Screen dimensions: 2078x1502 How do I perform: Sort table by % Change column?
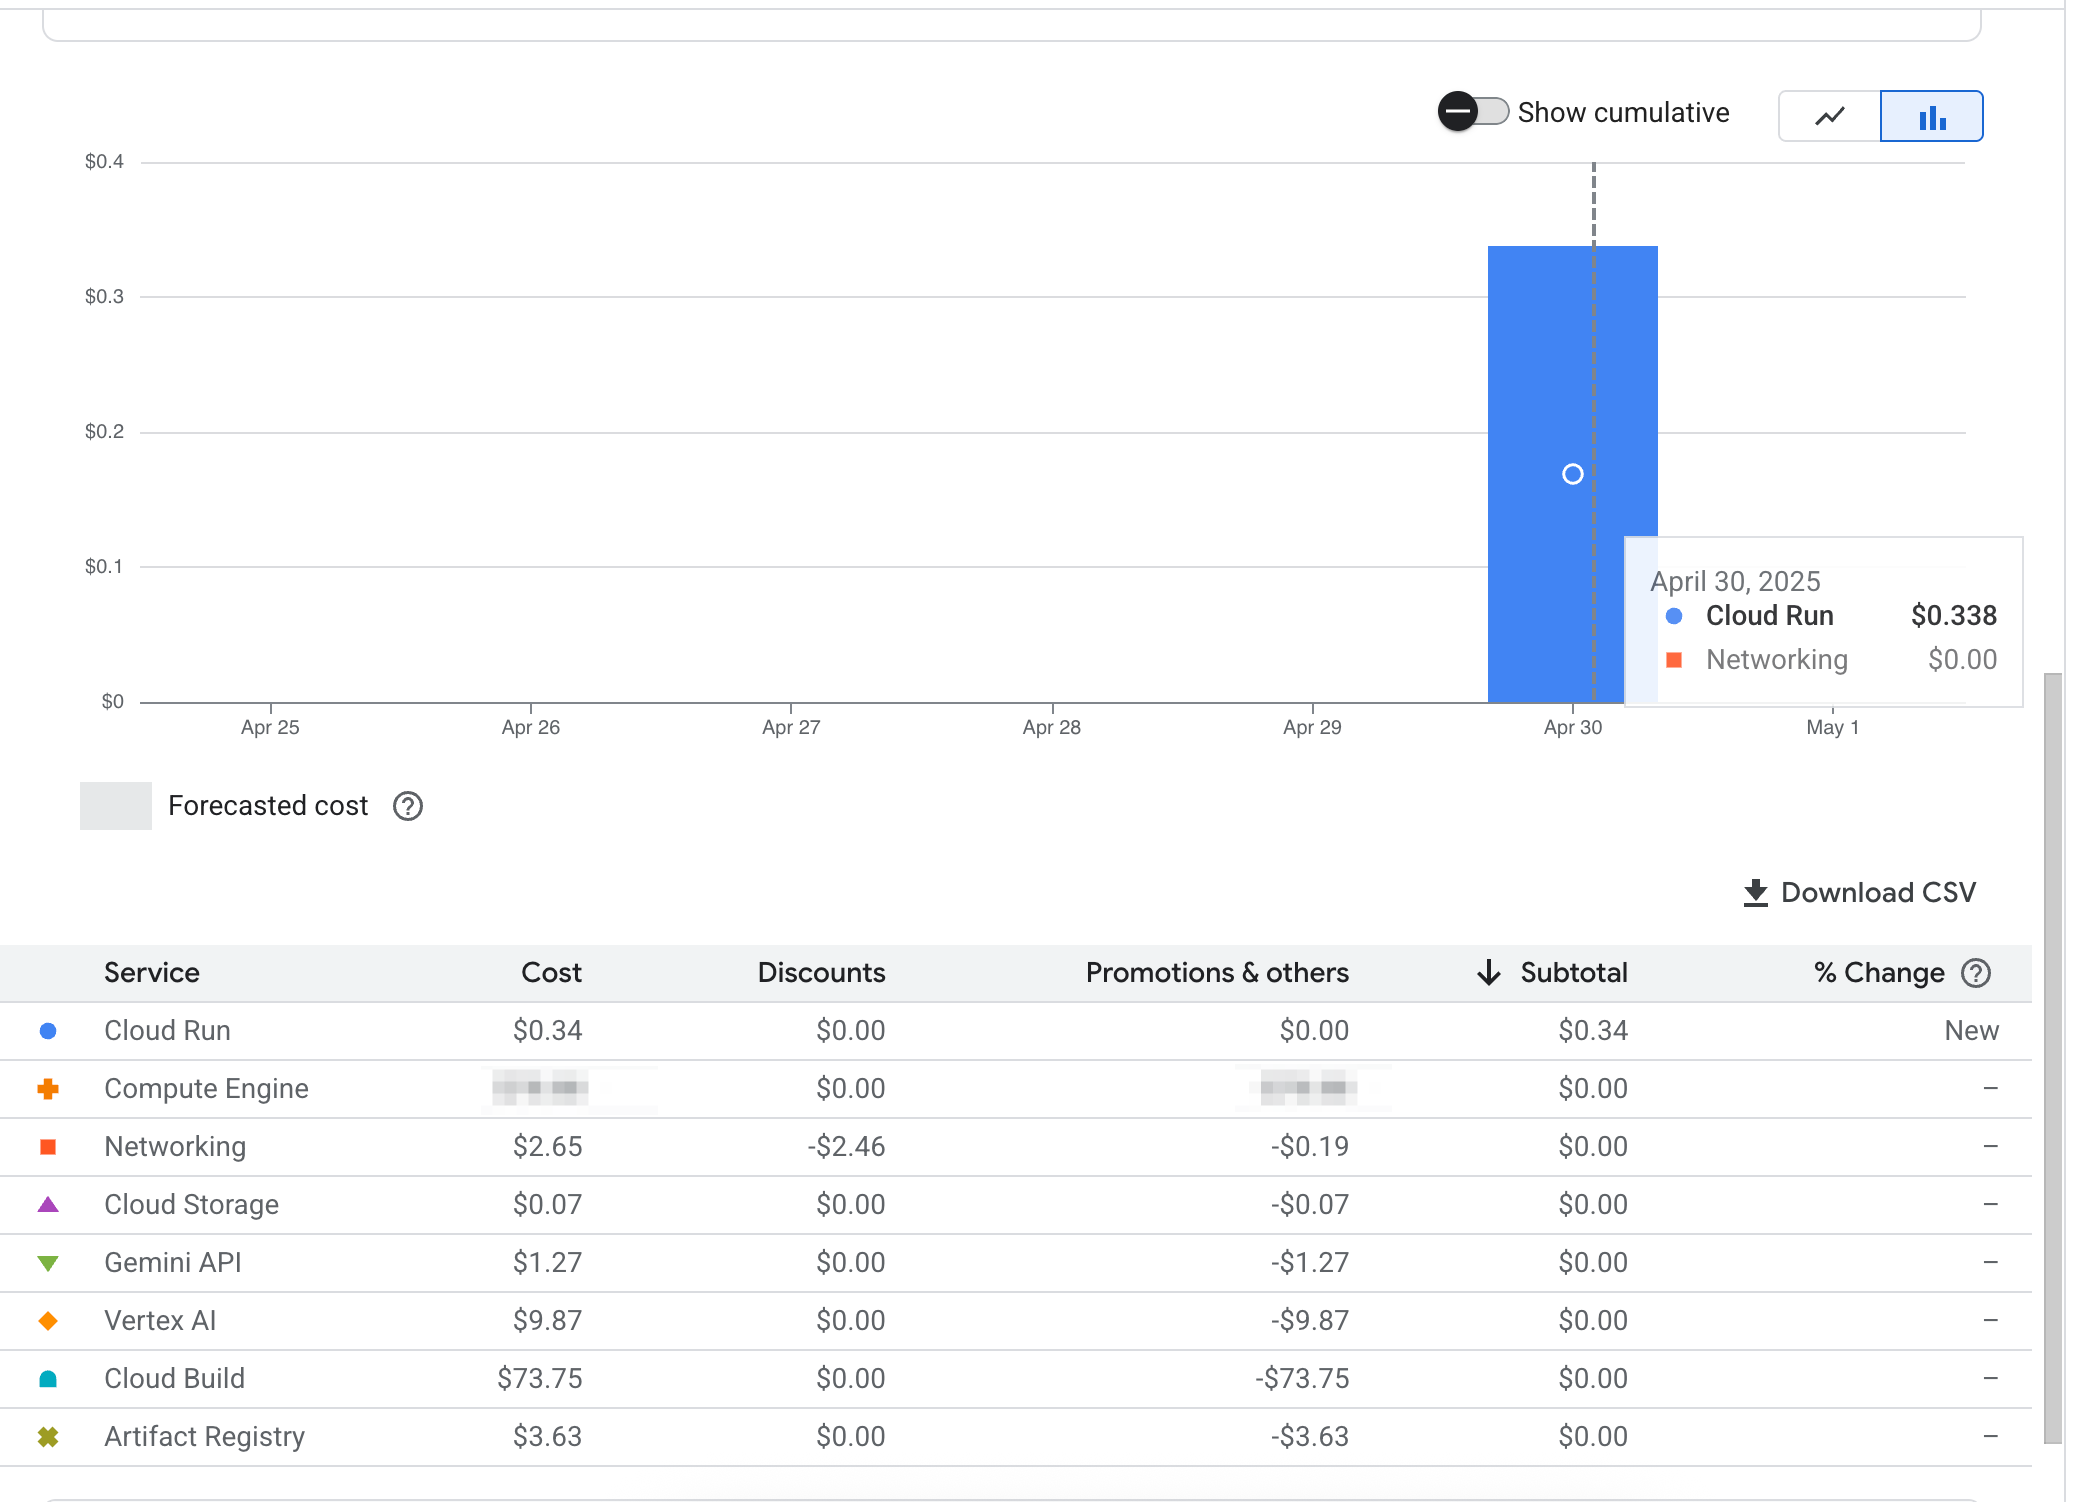point(1879,973)
